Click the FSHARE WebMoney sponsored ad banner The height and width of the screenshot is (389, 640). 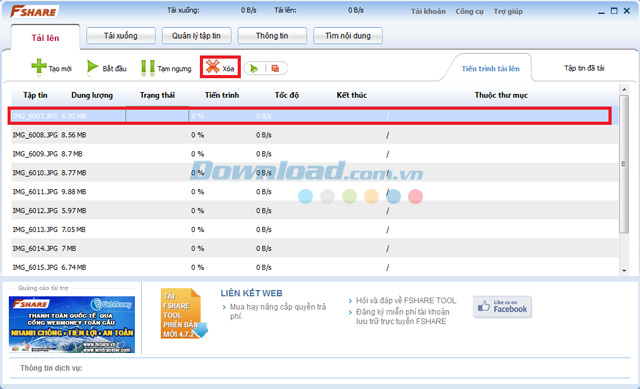pos(72,325)
